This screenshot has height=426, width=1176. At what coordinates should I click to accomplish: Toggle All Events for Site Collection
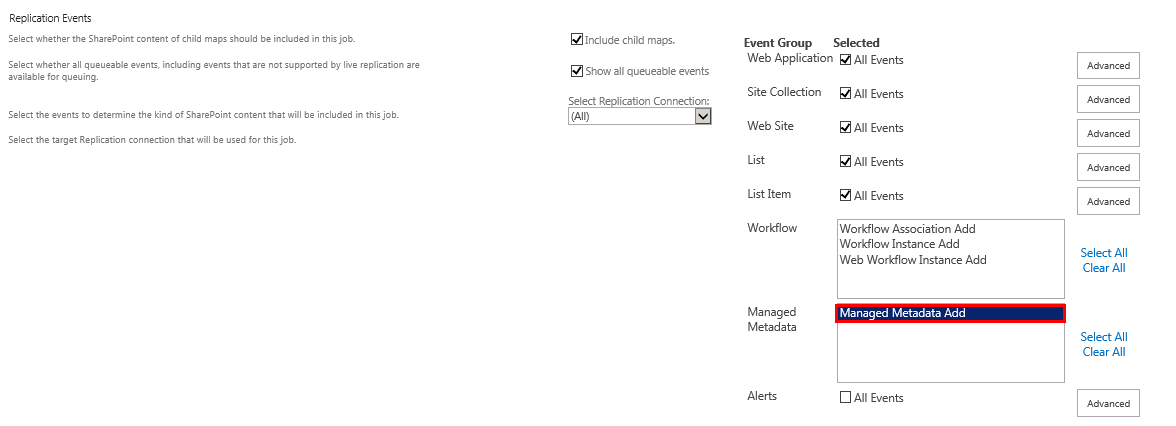(846, 94)
